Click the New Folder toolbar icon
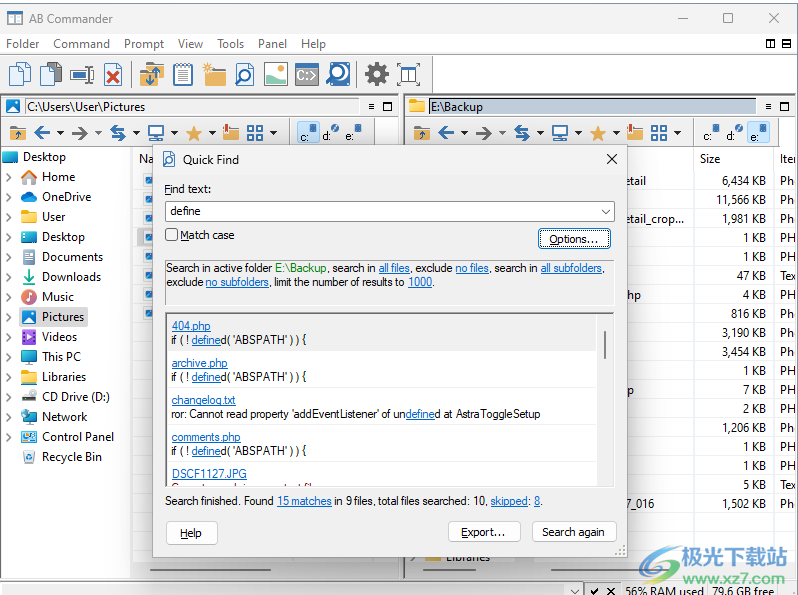The image size is (798, 595). (x=214, y=74)
